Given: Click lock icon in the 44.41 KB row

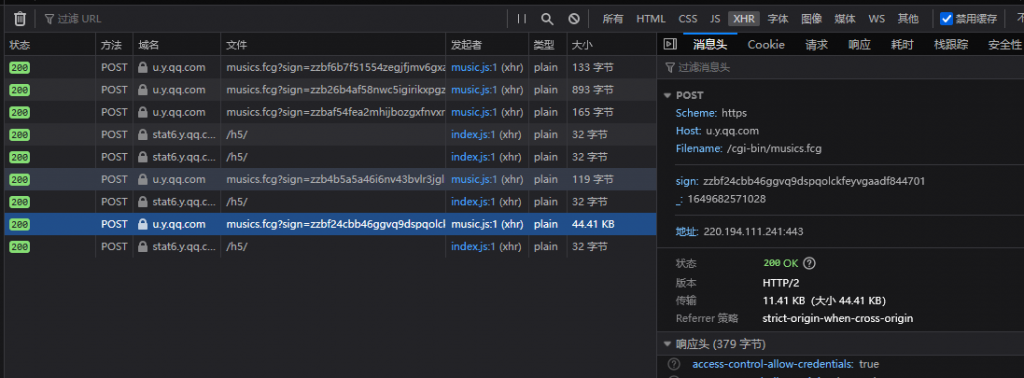Looking at the screenshot, I should click(x=143, y=224).
